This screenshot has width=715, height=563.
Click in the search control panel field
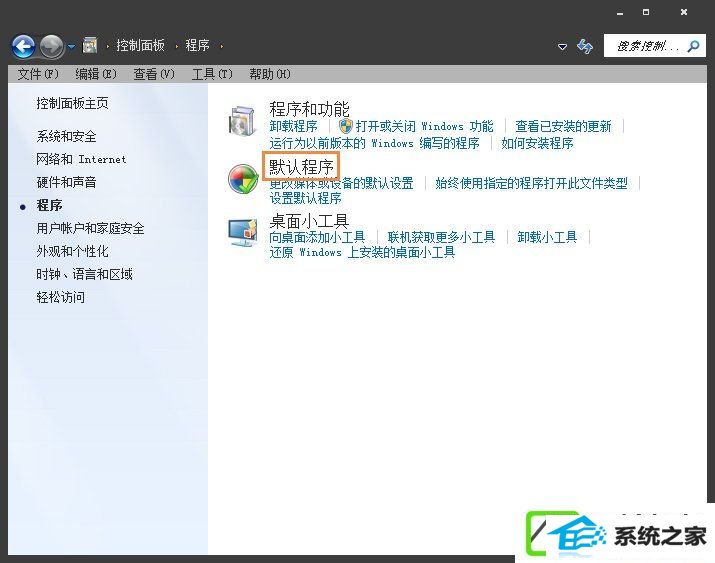[x=647, y=46]
